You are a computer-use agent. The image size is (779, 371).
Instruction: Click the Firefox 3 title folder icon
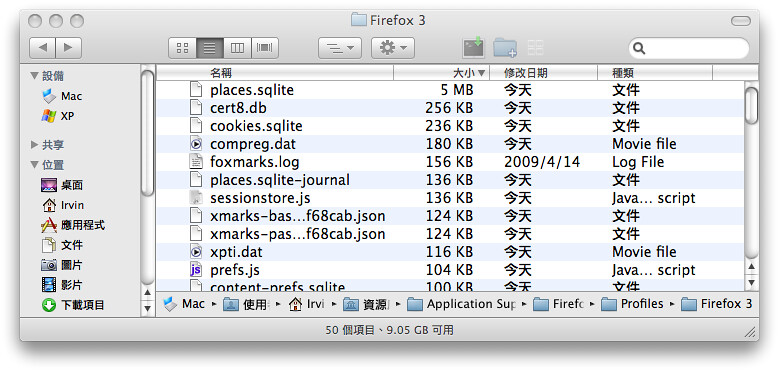tap(359, 20)
